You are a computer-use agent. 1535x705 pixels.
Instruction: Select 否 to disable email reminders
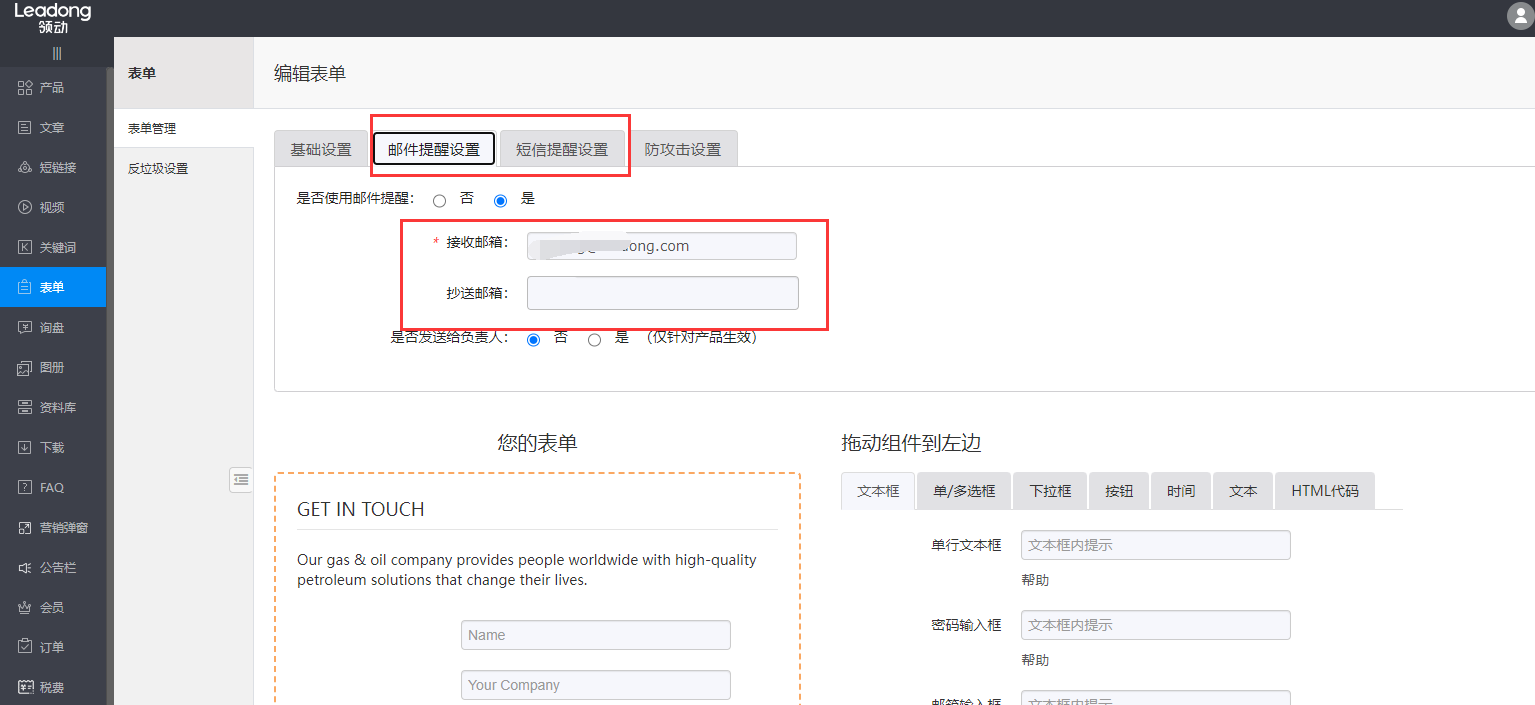(439, 200)
